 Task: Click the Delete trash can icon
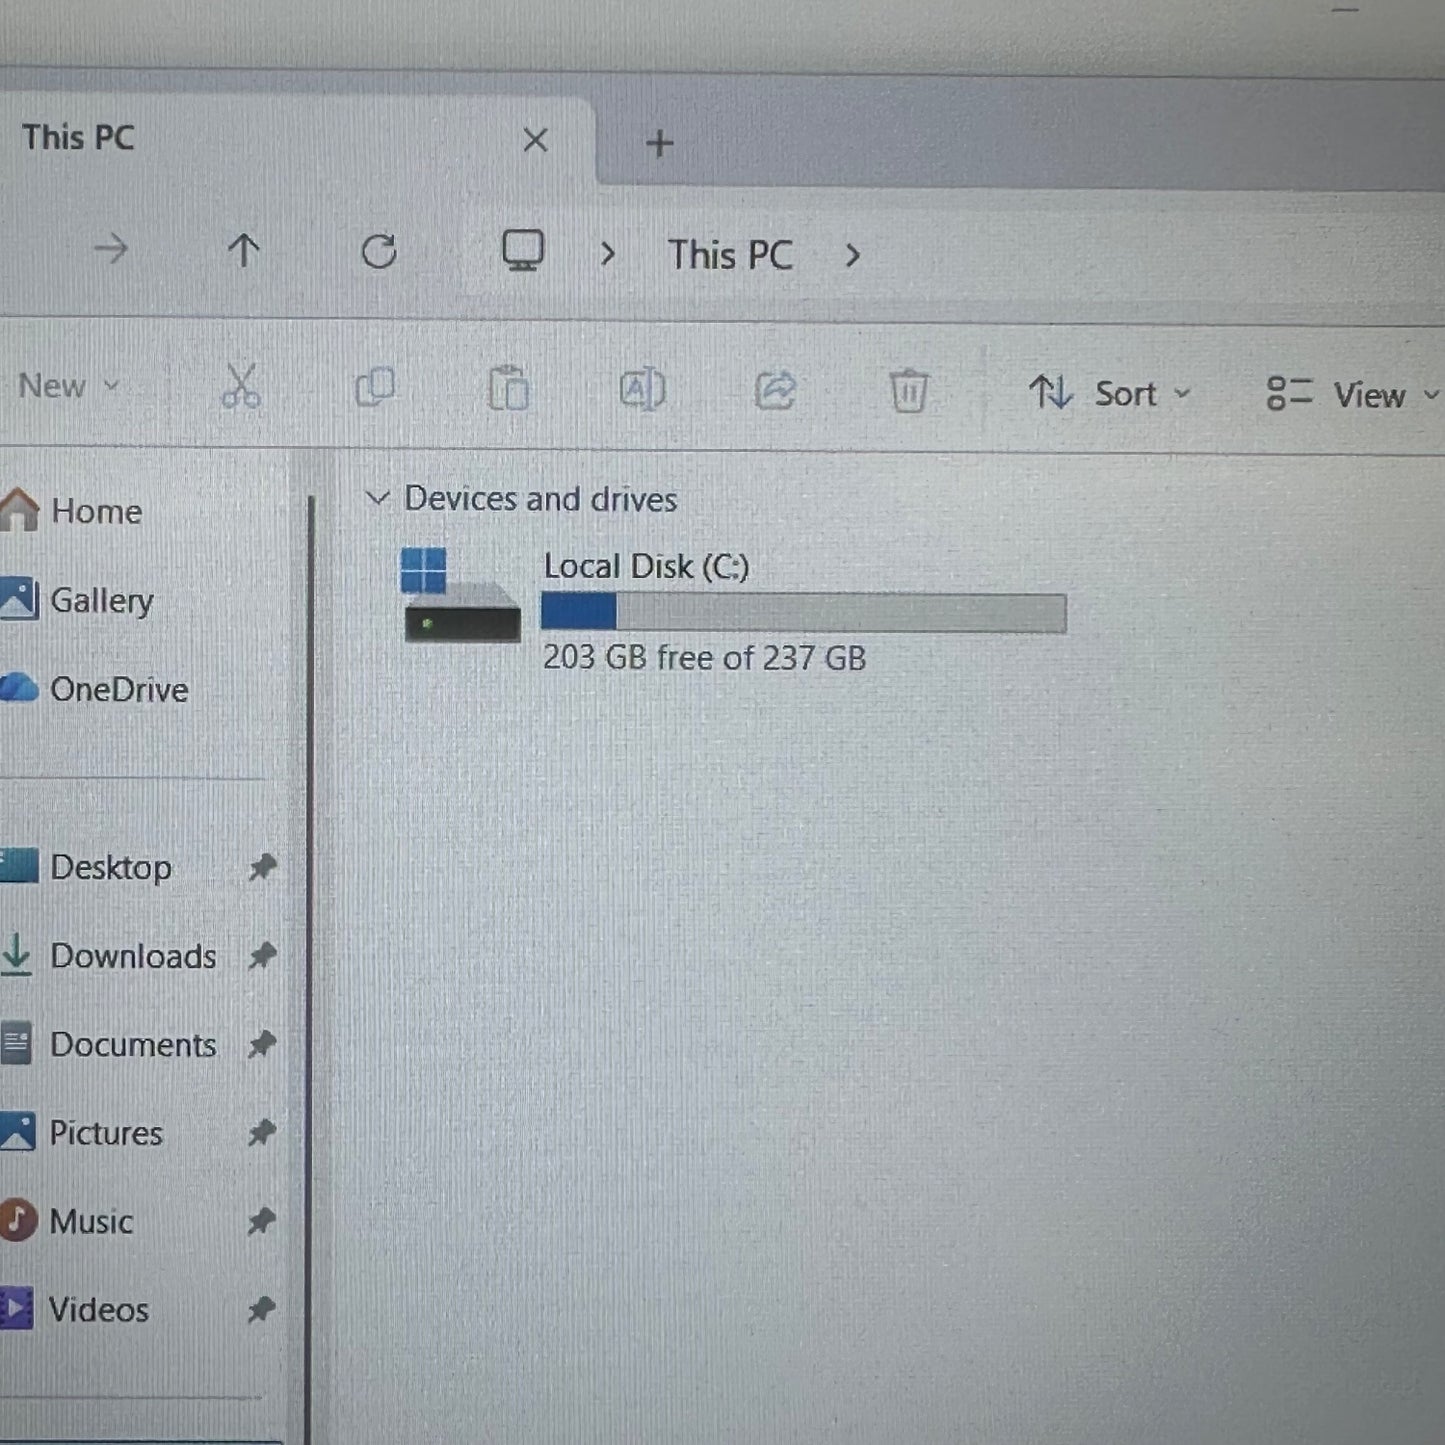pyautogui.click(x=908, y=390)
